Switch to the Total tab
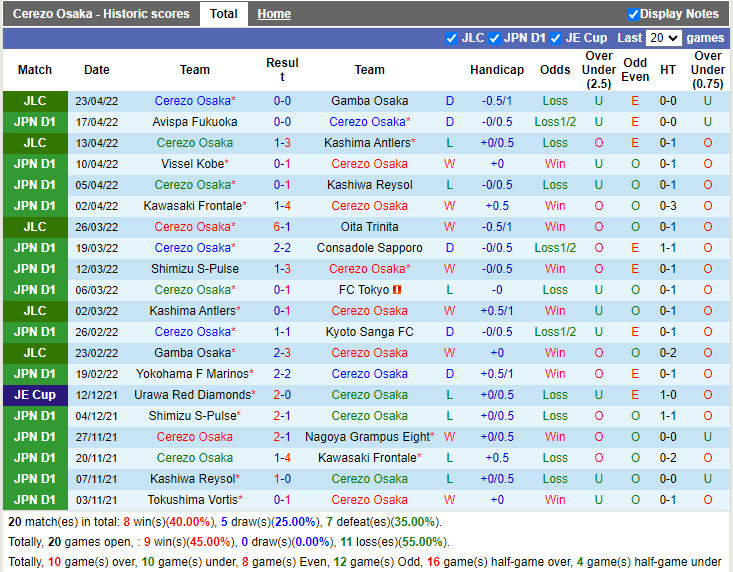733x572 pixels. point(223,14)
